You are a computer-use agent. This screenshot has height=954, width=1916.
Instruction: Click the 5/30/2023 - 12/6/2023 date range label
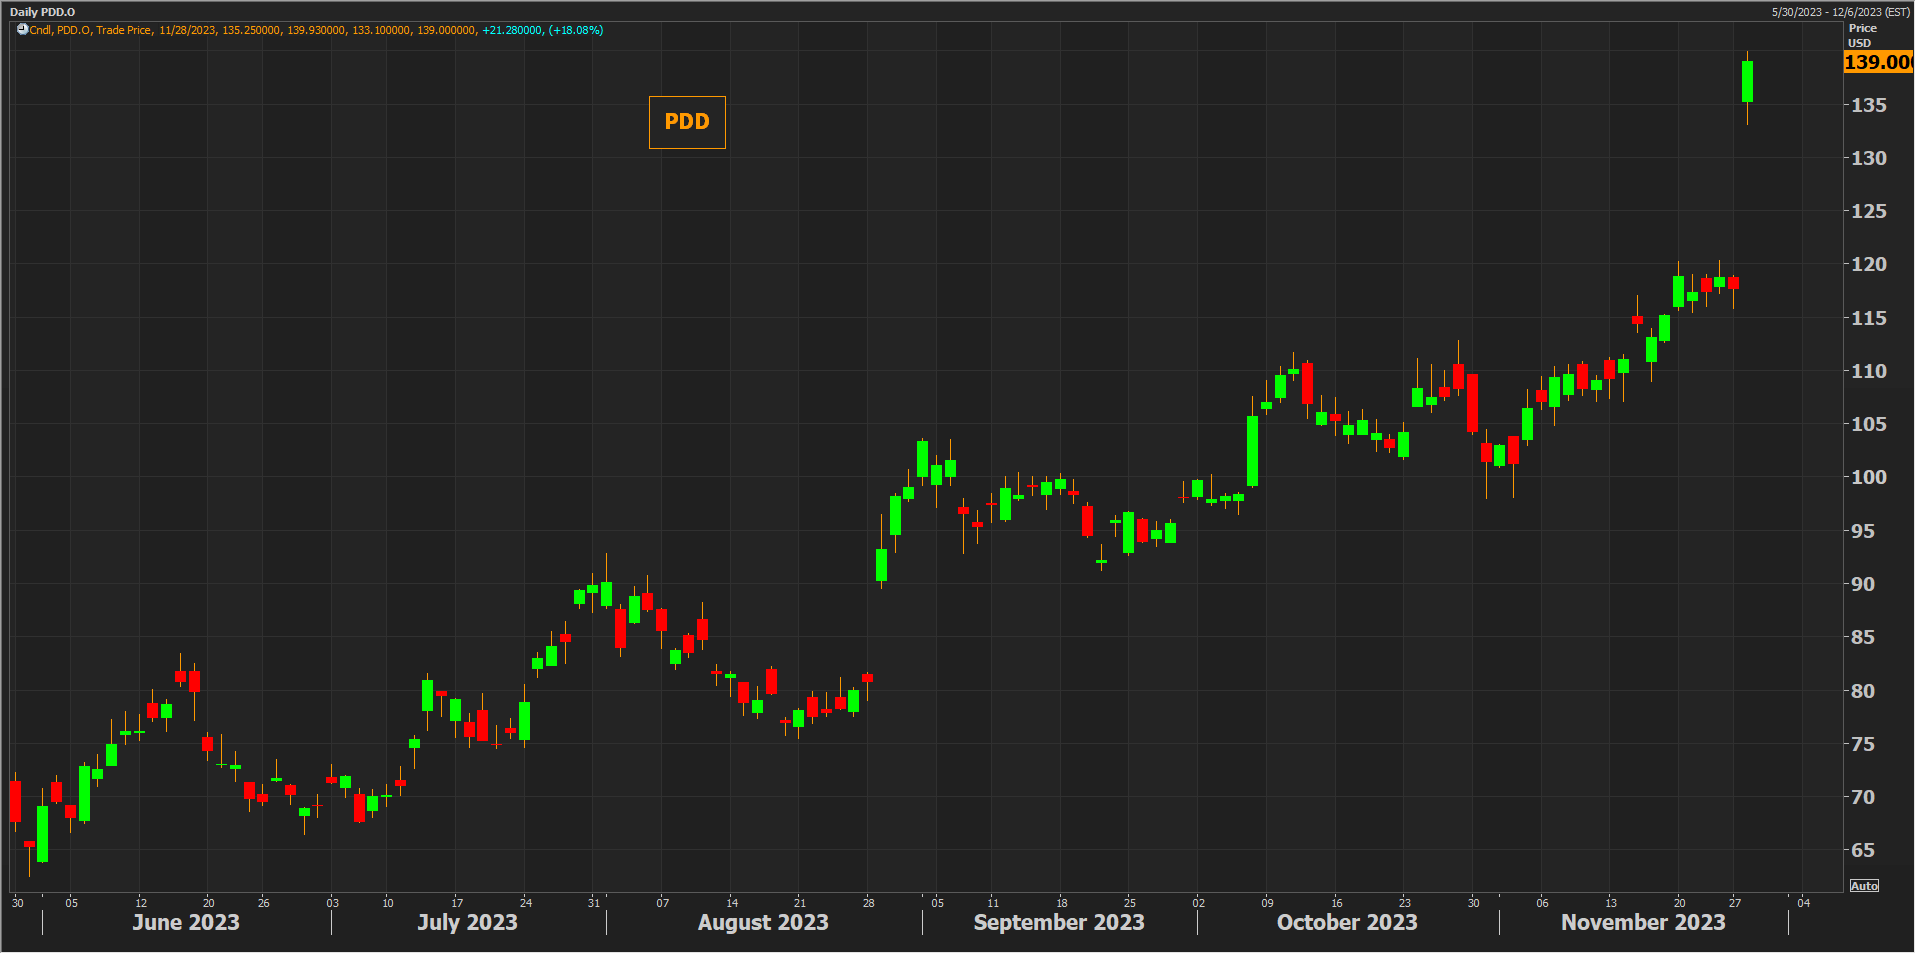point(1840,12)
